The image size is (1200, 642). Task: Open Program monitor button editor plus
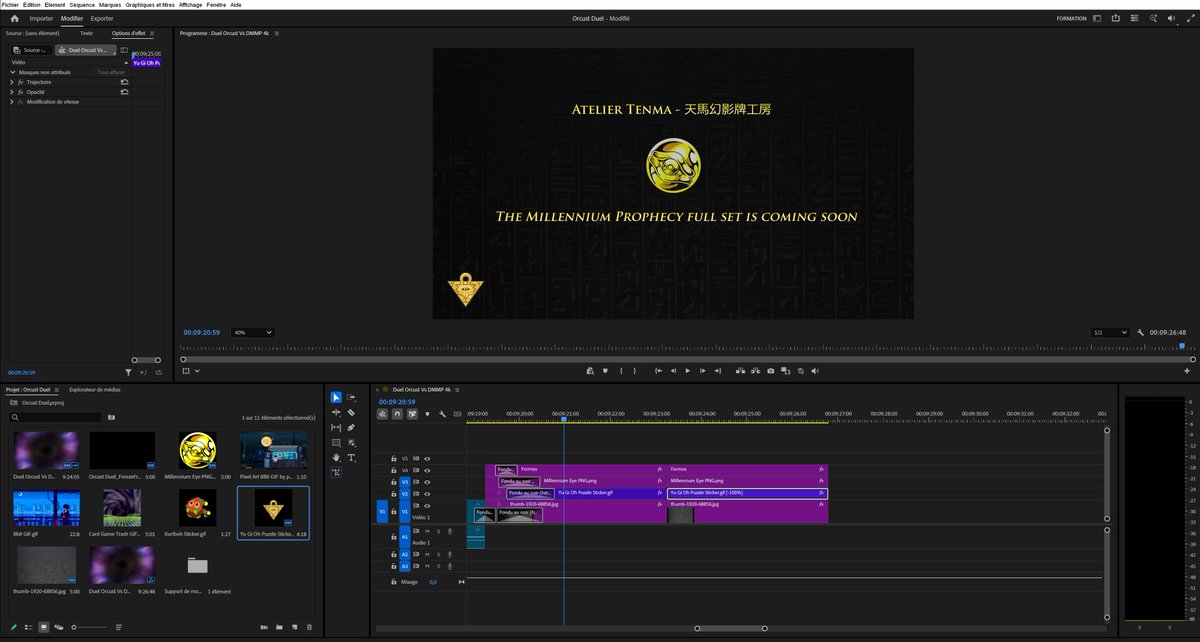click(x=1187, y=371)
